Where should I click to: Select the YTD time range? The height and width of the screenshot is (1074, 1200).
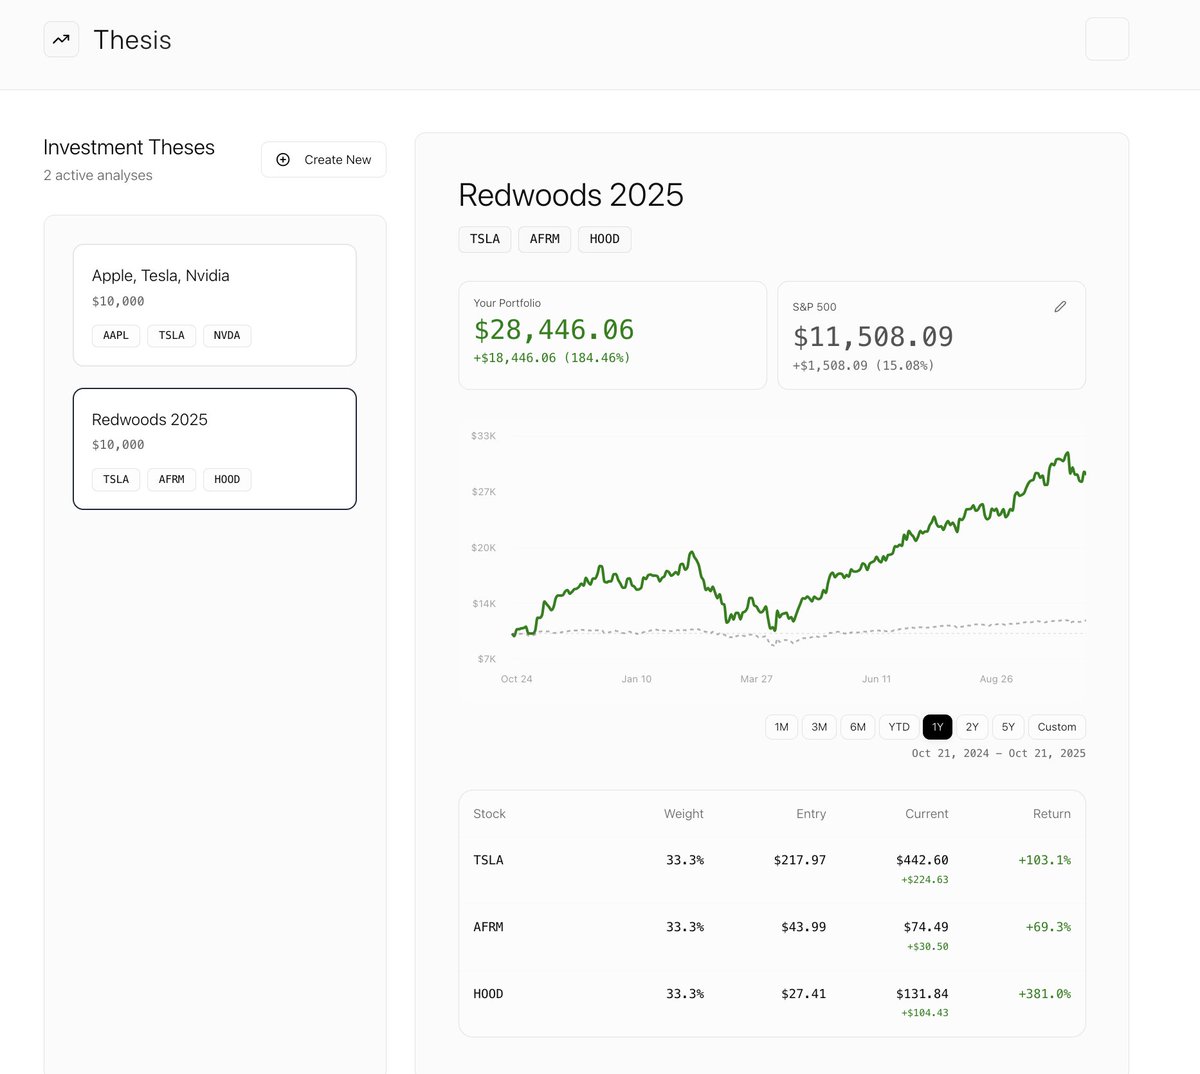899,727
